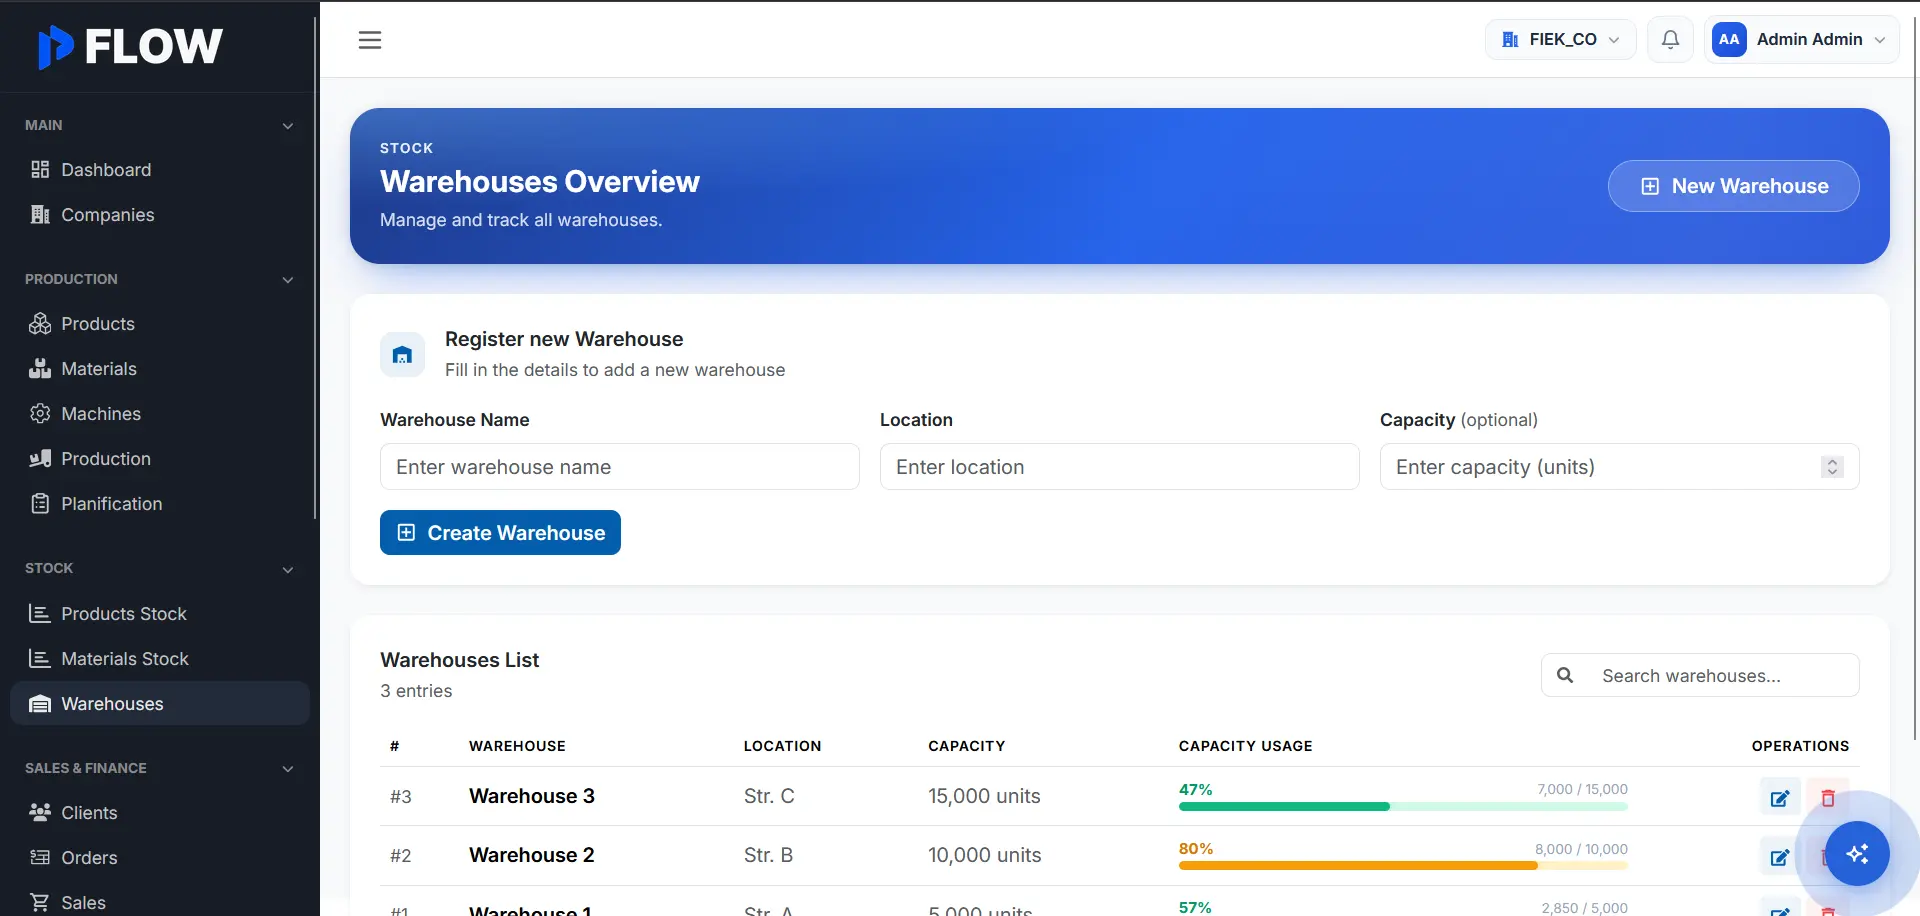1920x916 pixels.
Task: Focus the Location input field
Action: coord(1120,467)
